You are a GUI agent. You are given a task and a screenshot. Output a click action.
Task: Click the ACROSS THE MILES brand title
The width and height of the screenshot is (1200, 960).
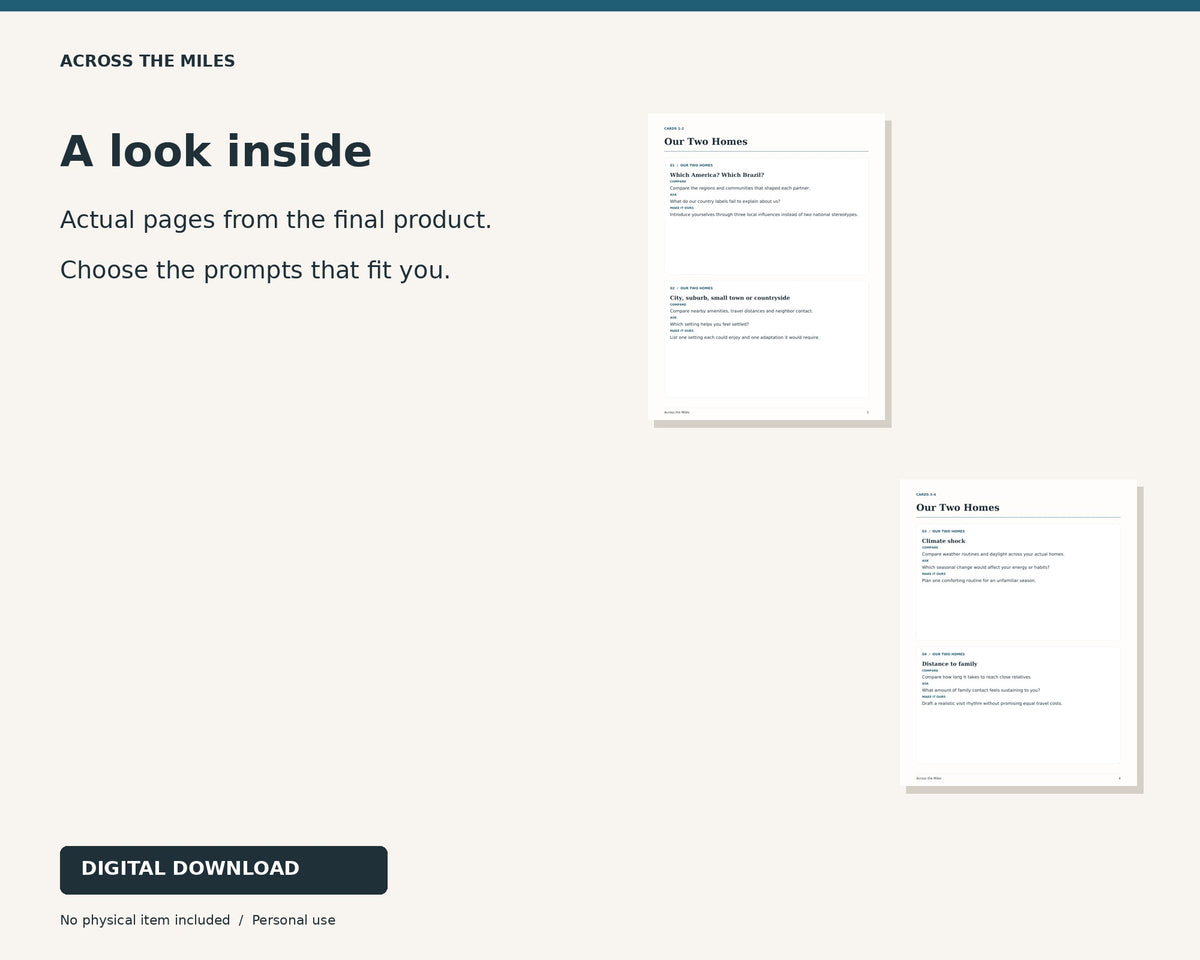click(147, 61)
